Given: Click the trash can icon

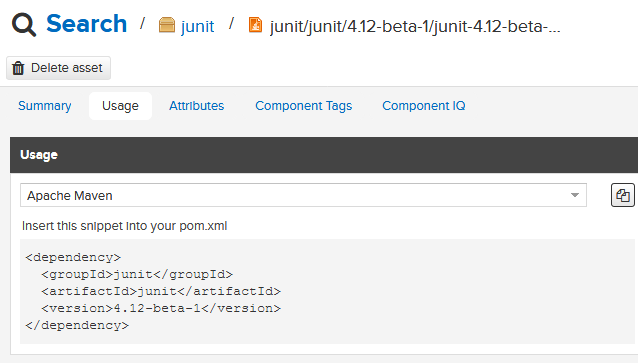Looking at the screenshot, I should click(18, 68).
